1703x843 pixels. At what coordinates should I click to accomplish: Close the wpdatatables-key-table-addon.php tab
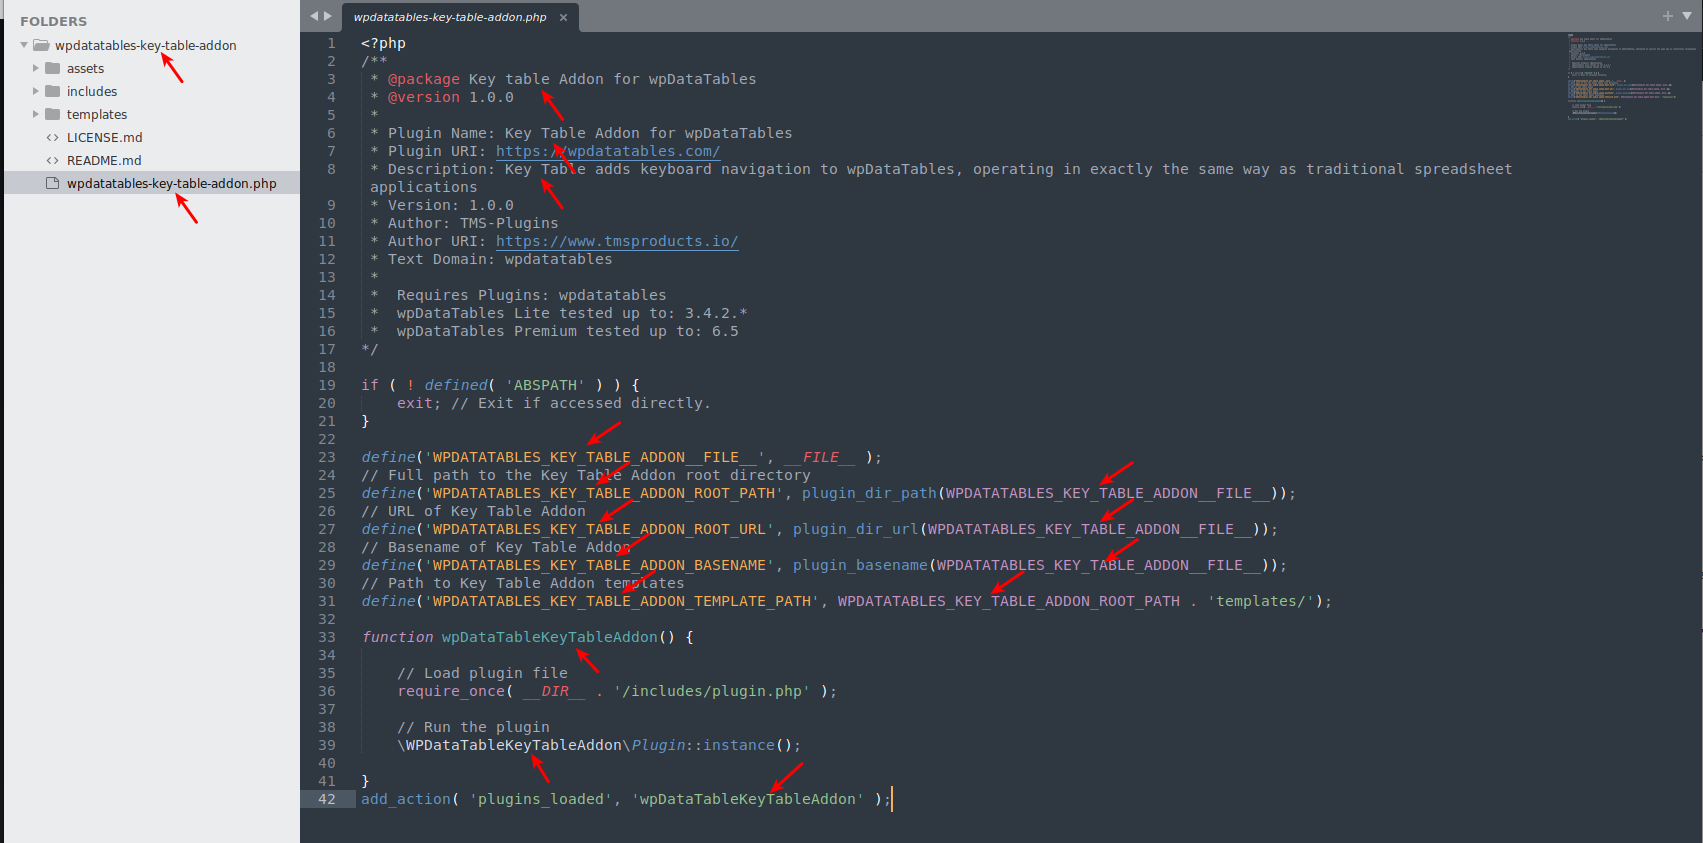click(x=563, y=17)
